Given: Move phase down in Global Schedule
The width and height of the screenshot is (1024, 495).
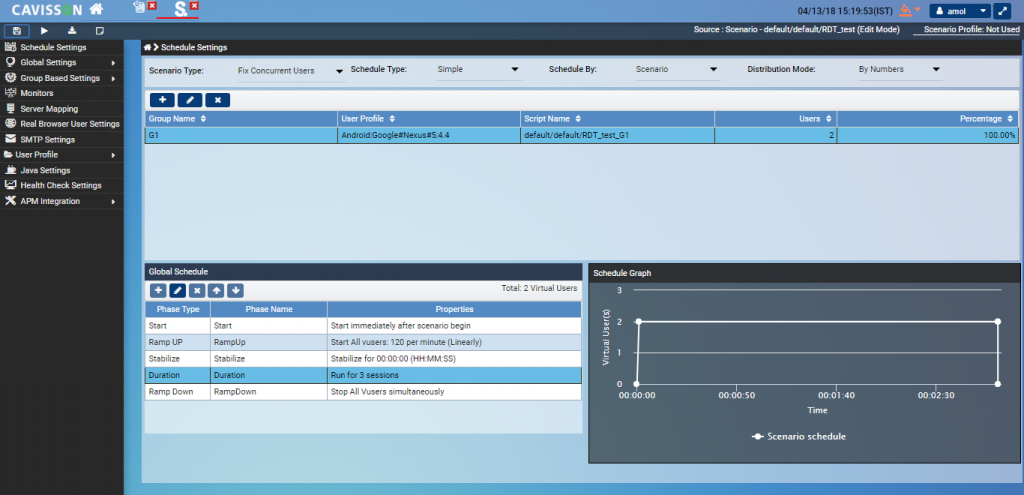Looking at the screenshot, I should coord(235,290).
